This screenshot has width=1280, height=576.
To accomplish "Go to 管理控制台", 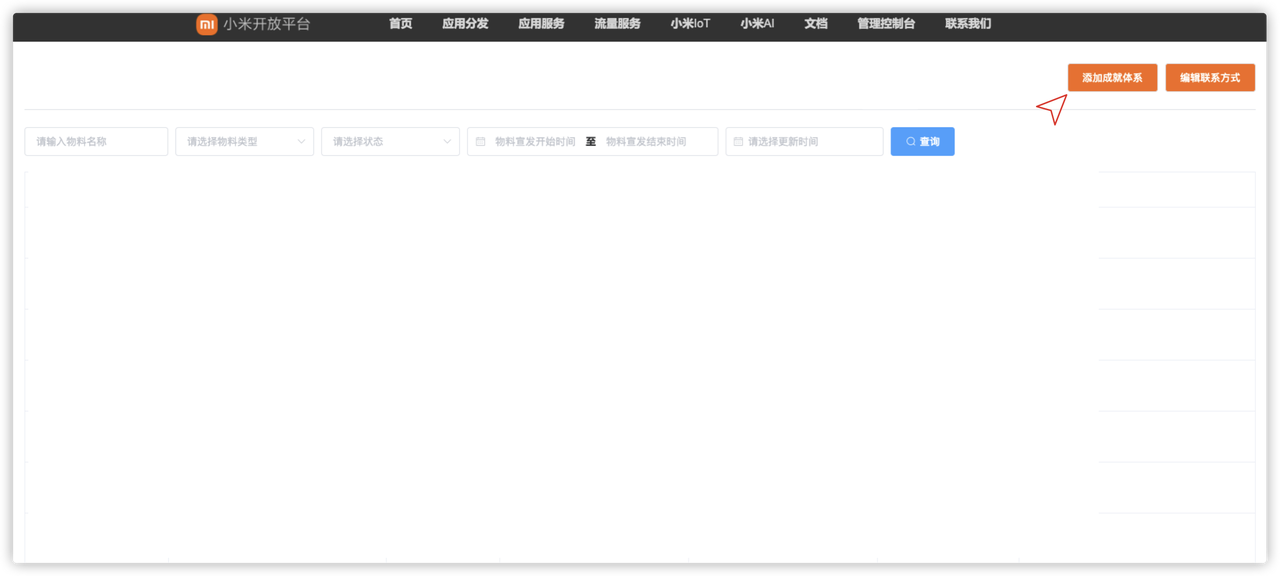I will [x=884, y=24].
